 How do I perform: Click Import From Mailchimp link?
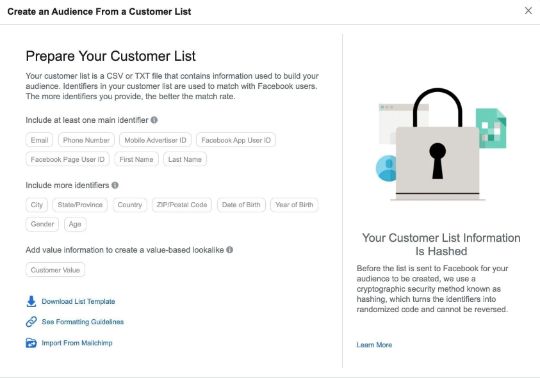77,343
